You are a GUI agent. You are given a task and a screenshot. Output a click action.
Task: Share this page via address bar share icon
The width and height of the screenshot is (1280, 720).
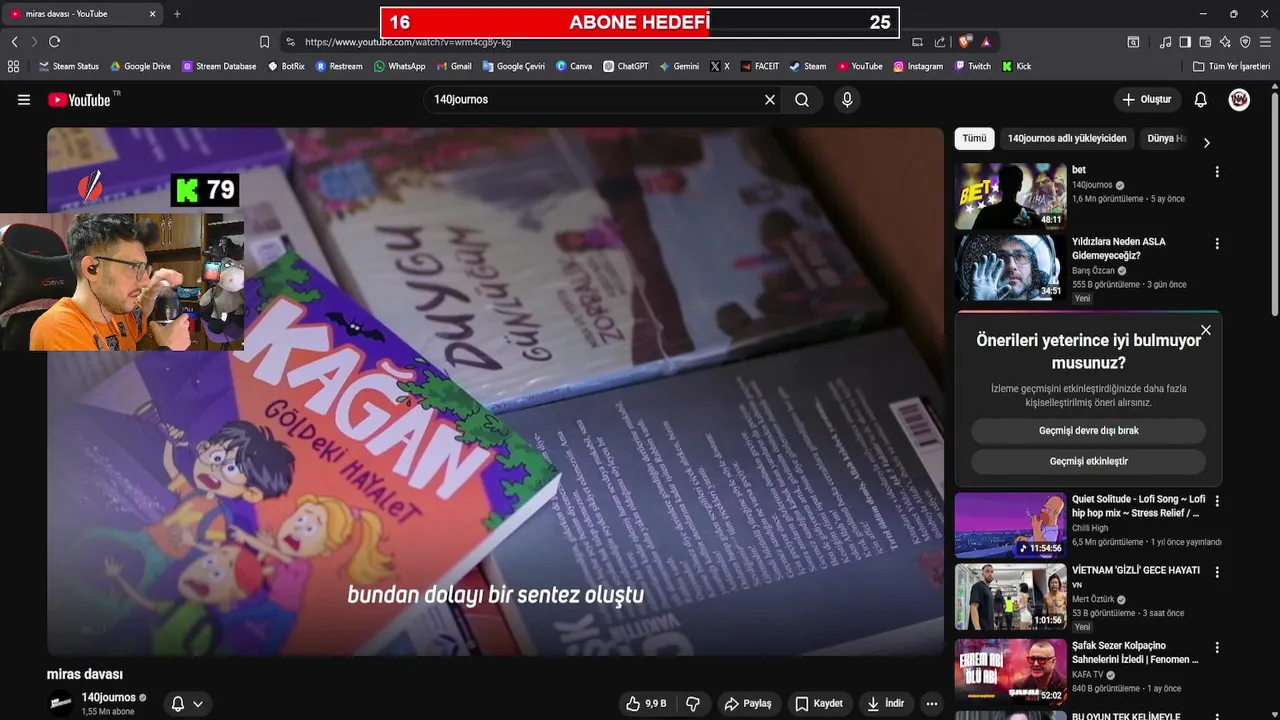[940, 42]
